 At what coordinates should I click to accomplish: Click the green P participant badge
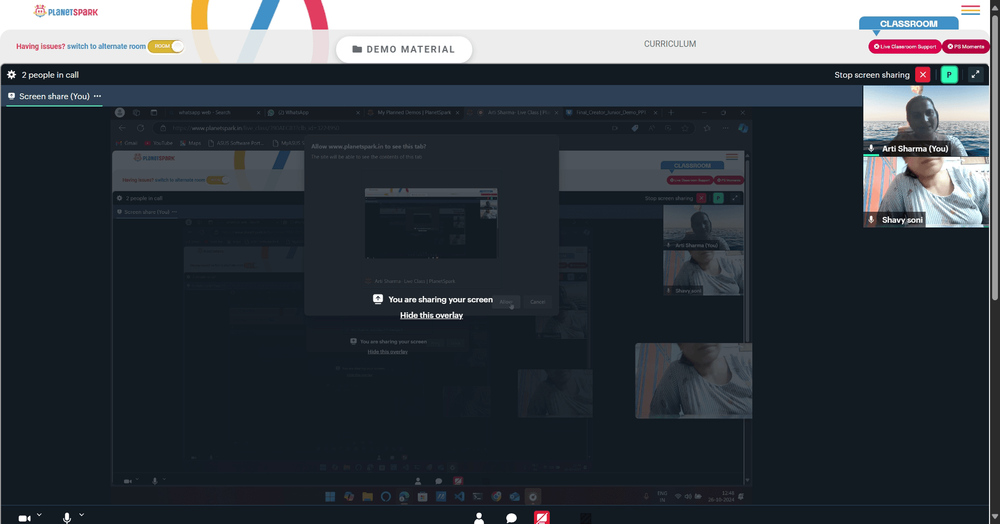pyautogui.click(x=949, y=75)
